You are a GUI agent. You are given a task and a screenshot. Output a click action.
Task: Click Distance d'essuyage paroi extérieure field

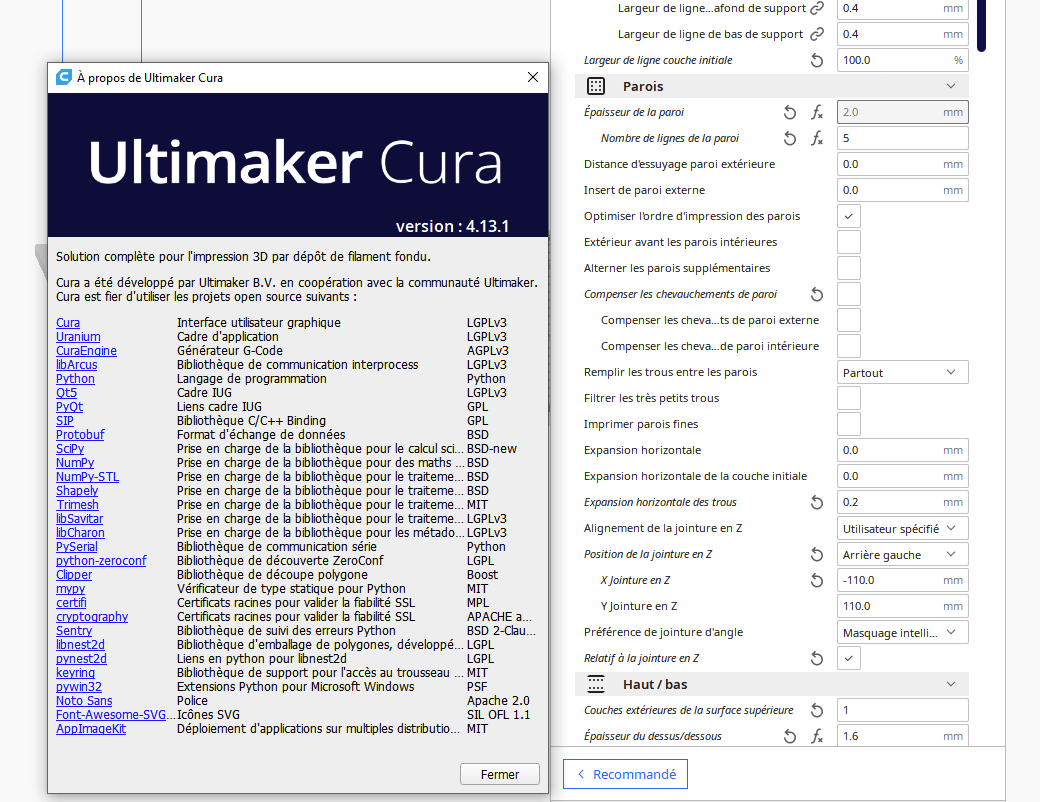902,164
